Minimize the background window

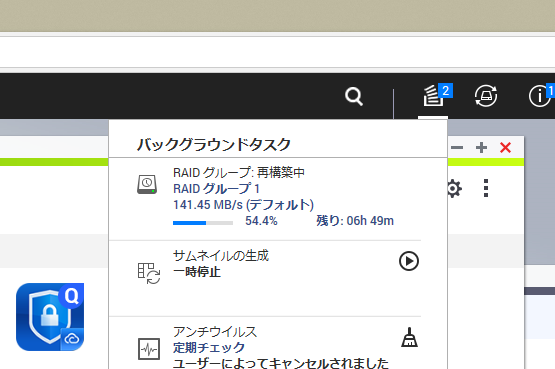457,147
